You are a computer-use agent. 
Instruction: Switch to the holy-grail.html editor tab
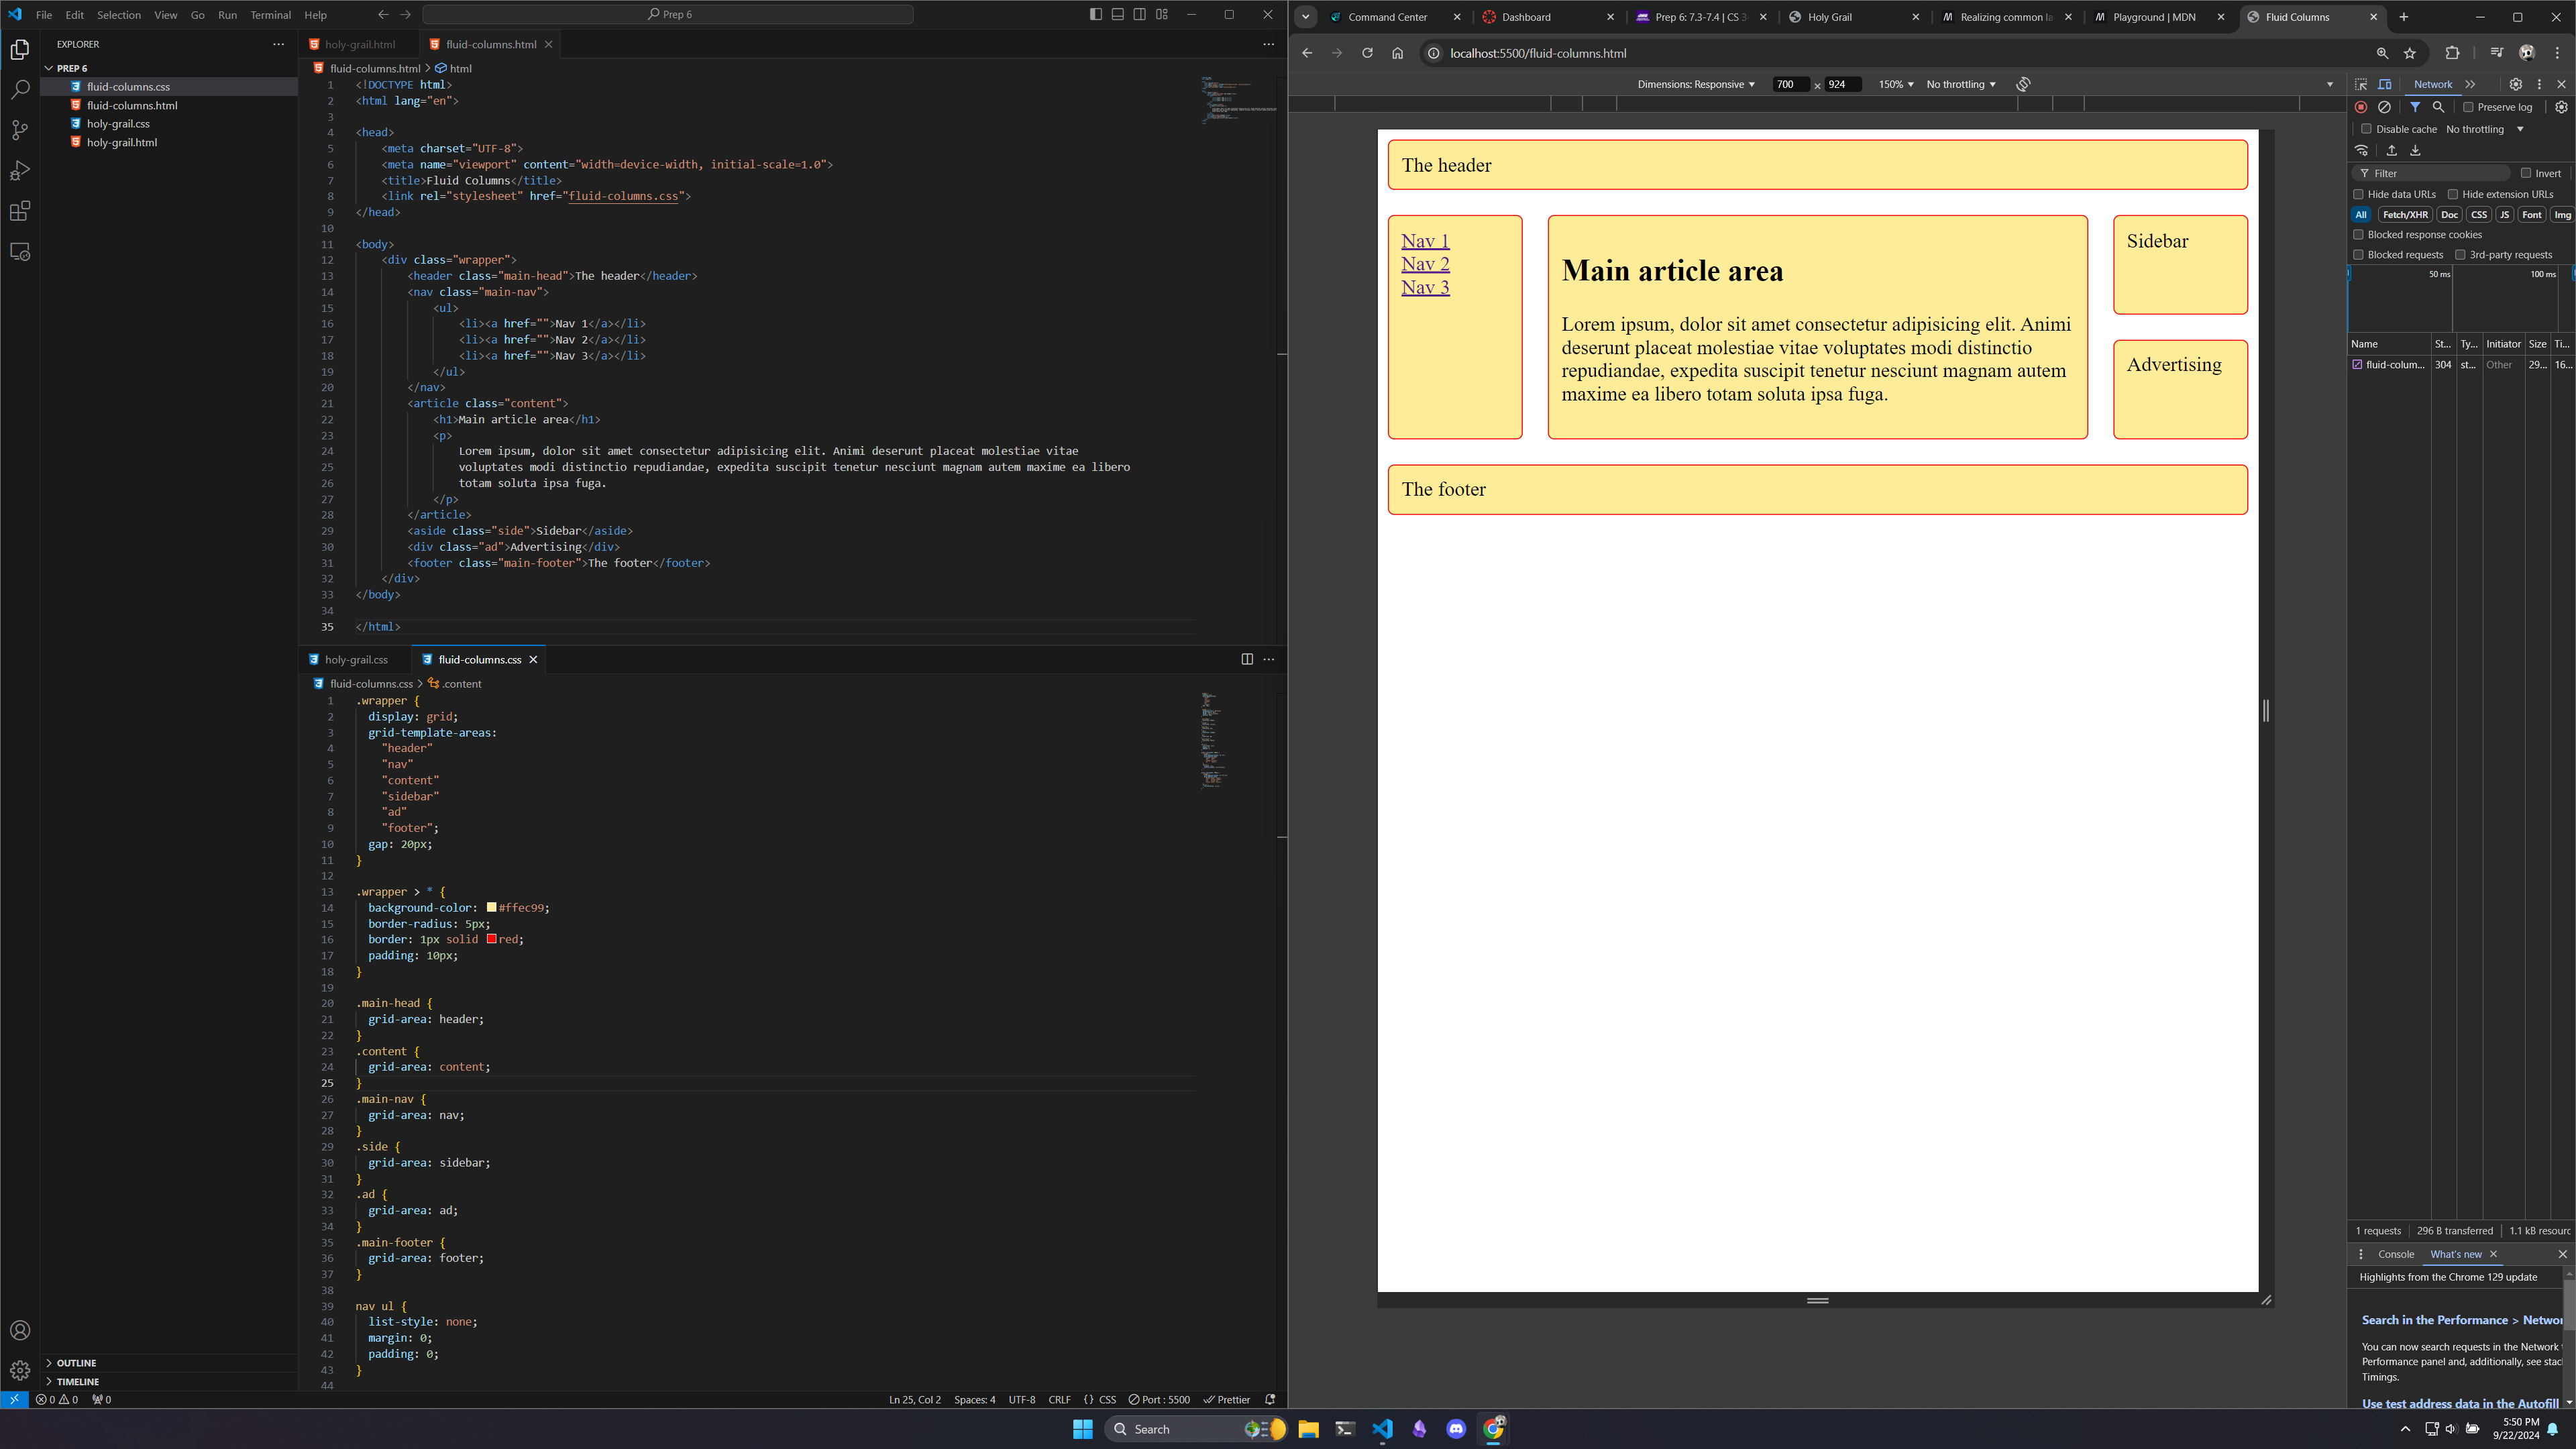359,44
